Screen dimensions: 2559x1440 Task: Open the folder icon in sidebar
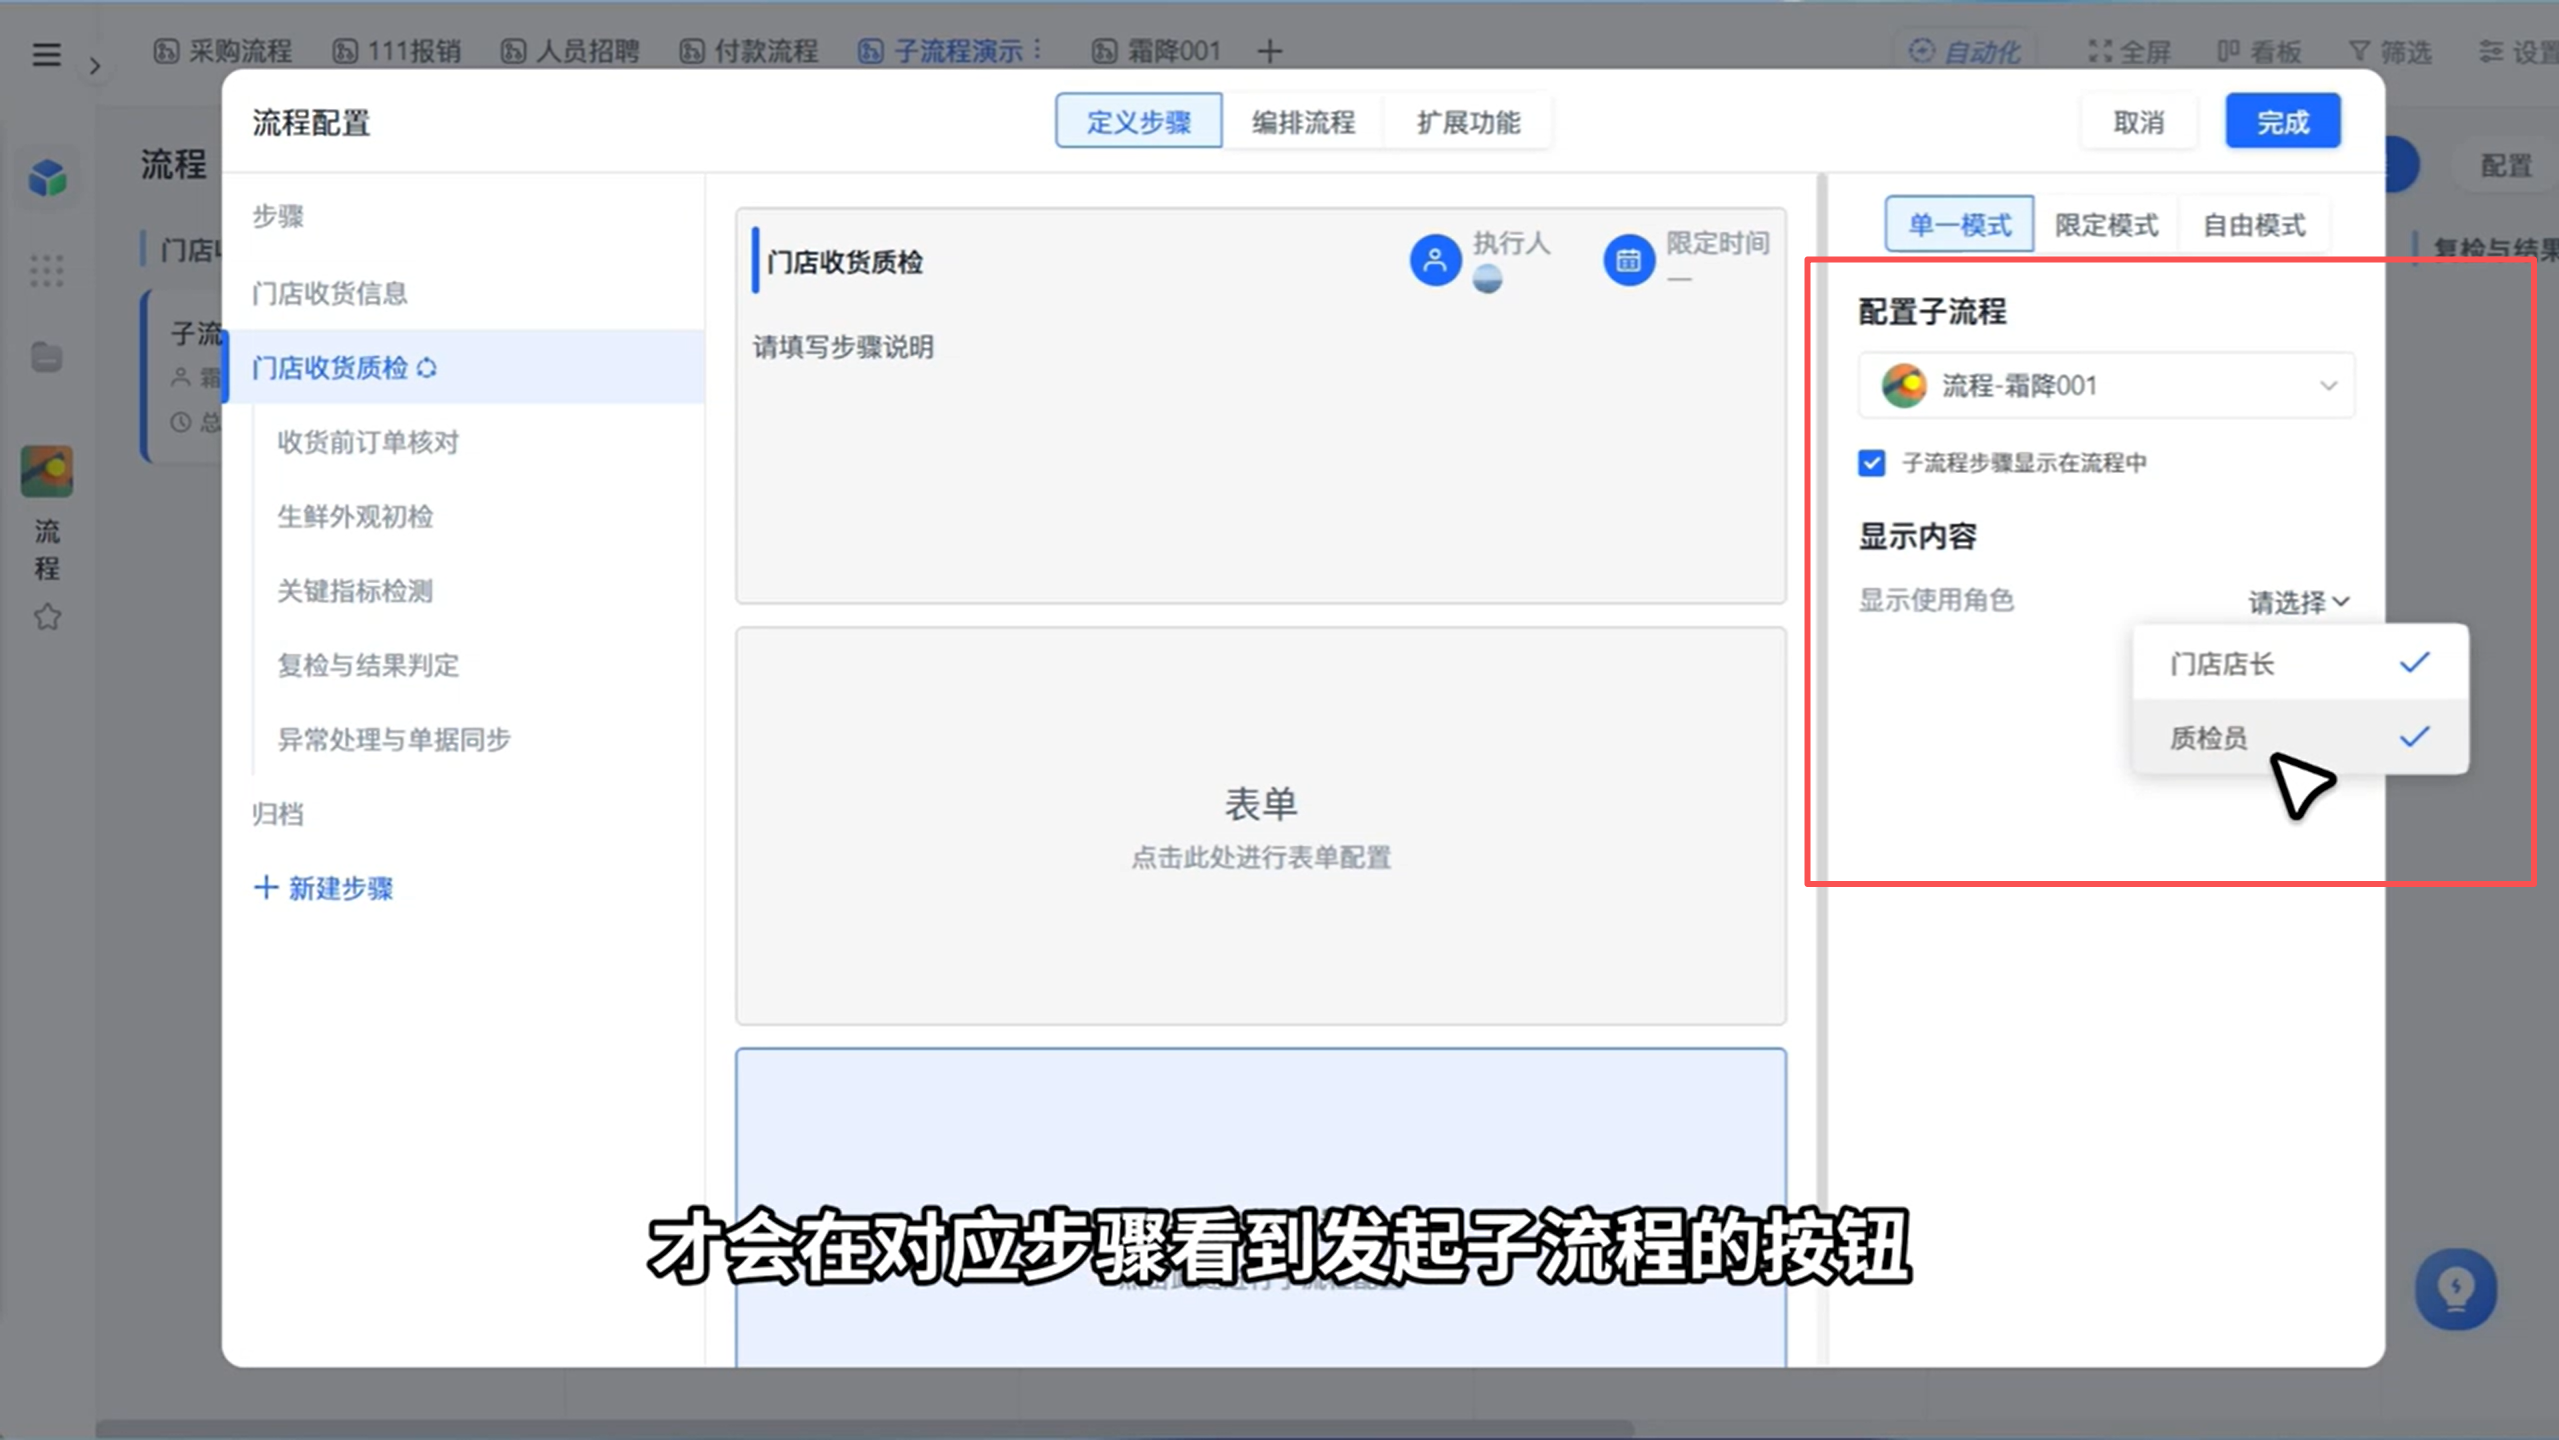click(47, 357)
